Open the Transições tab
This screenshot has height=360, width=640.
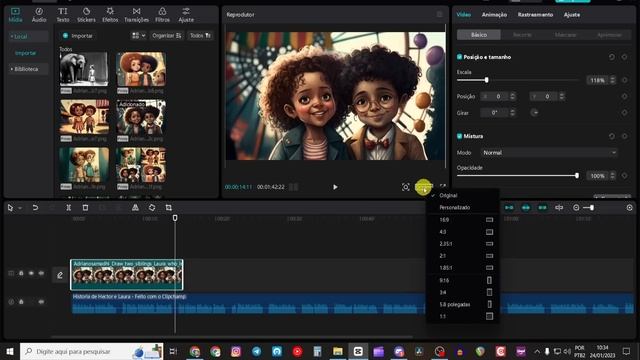pyautogui.click(x=136, y=15)
